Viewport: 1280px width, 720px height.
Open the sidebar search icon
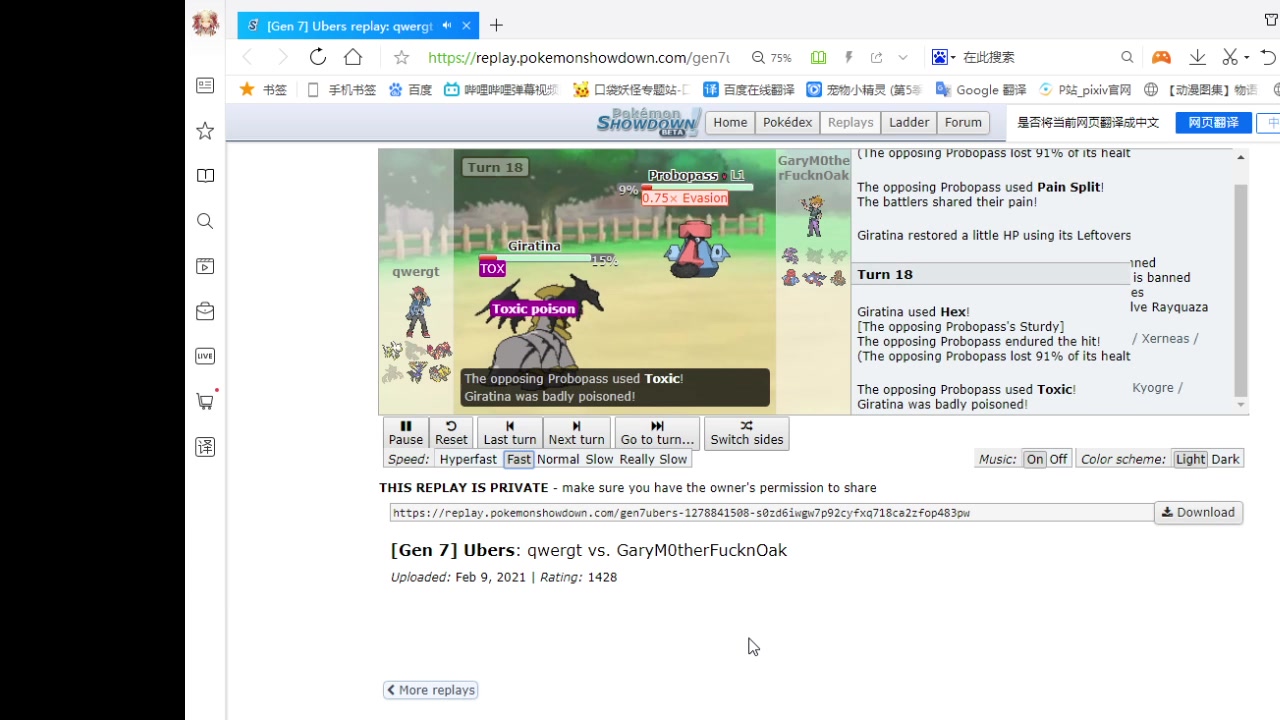(205, 221)
